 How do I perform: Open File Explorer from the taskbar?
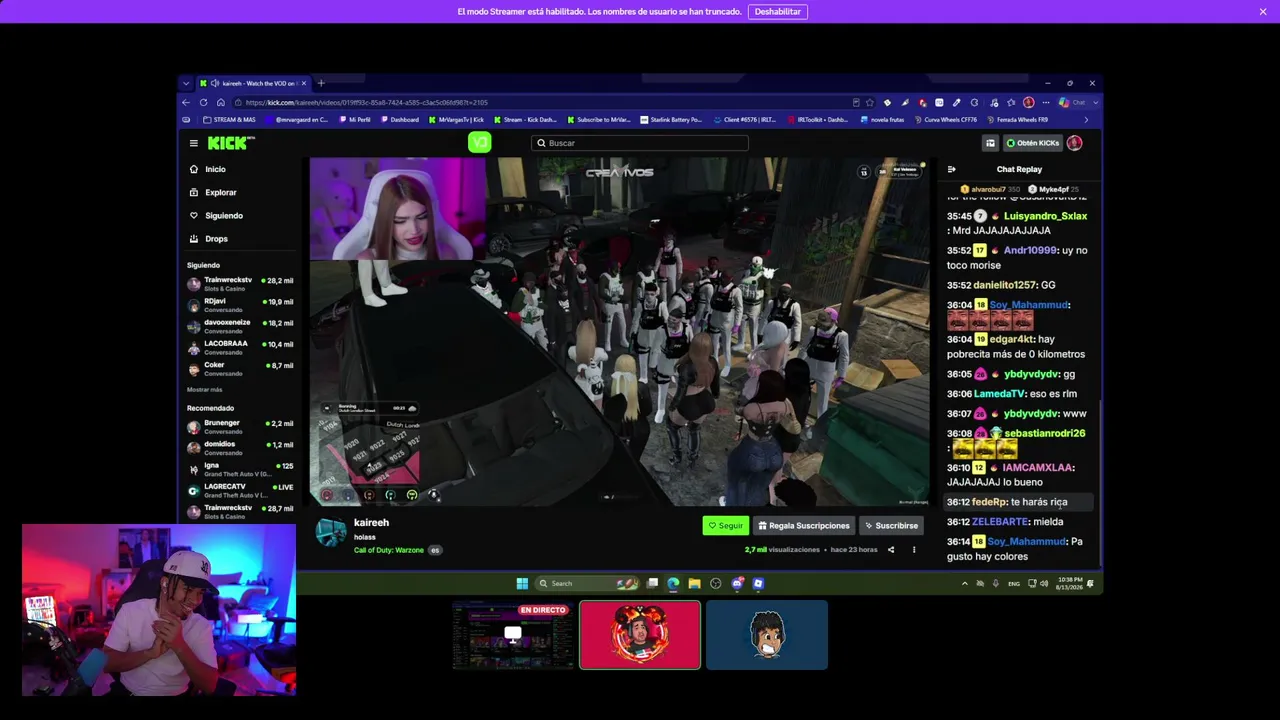[x=694, y=583]
